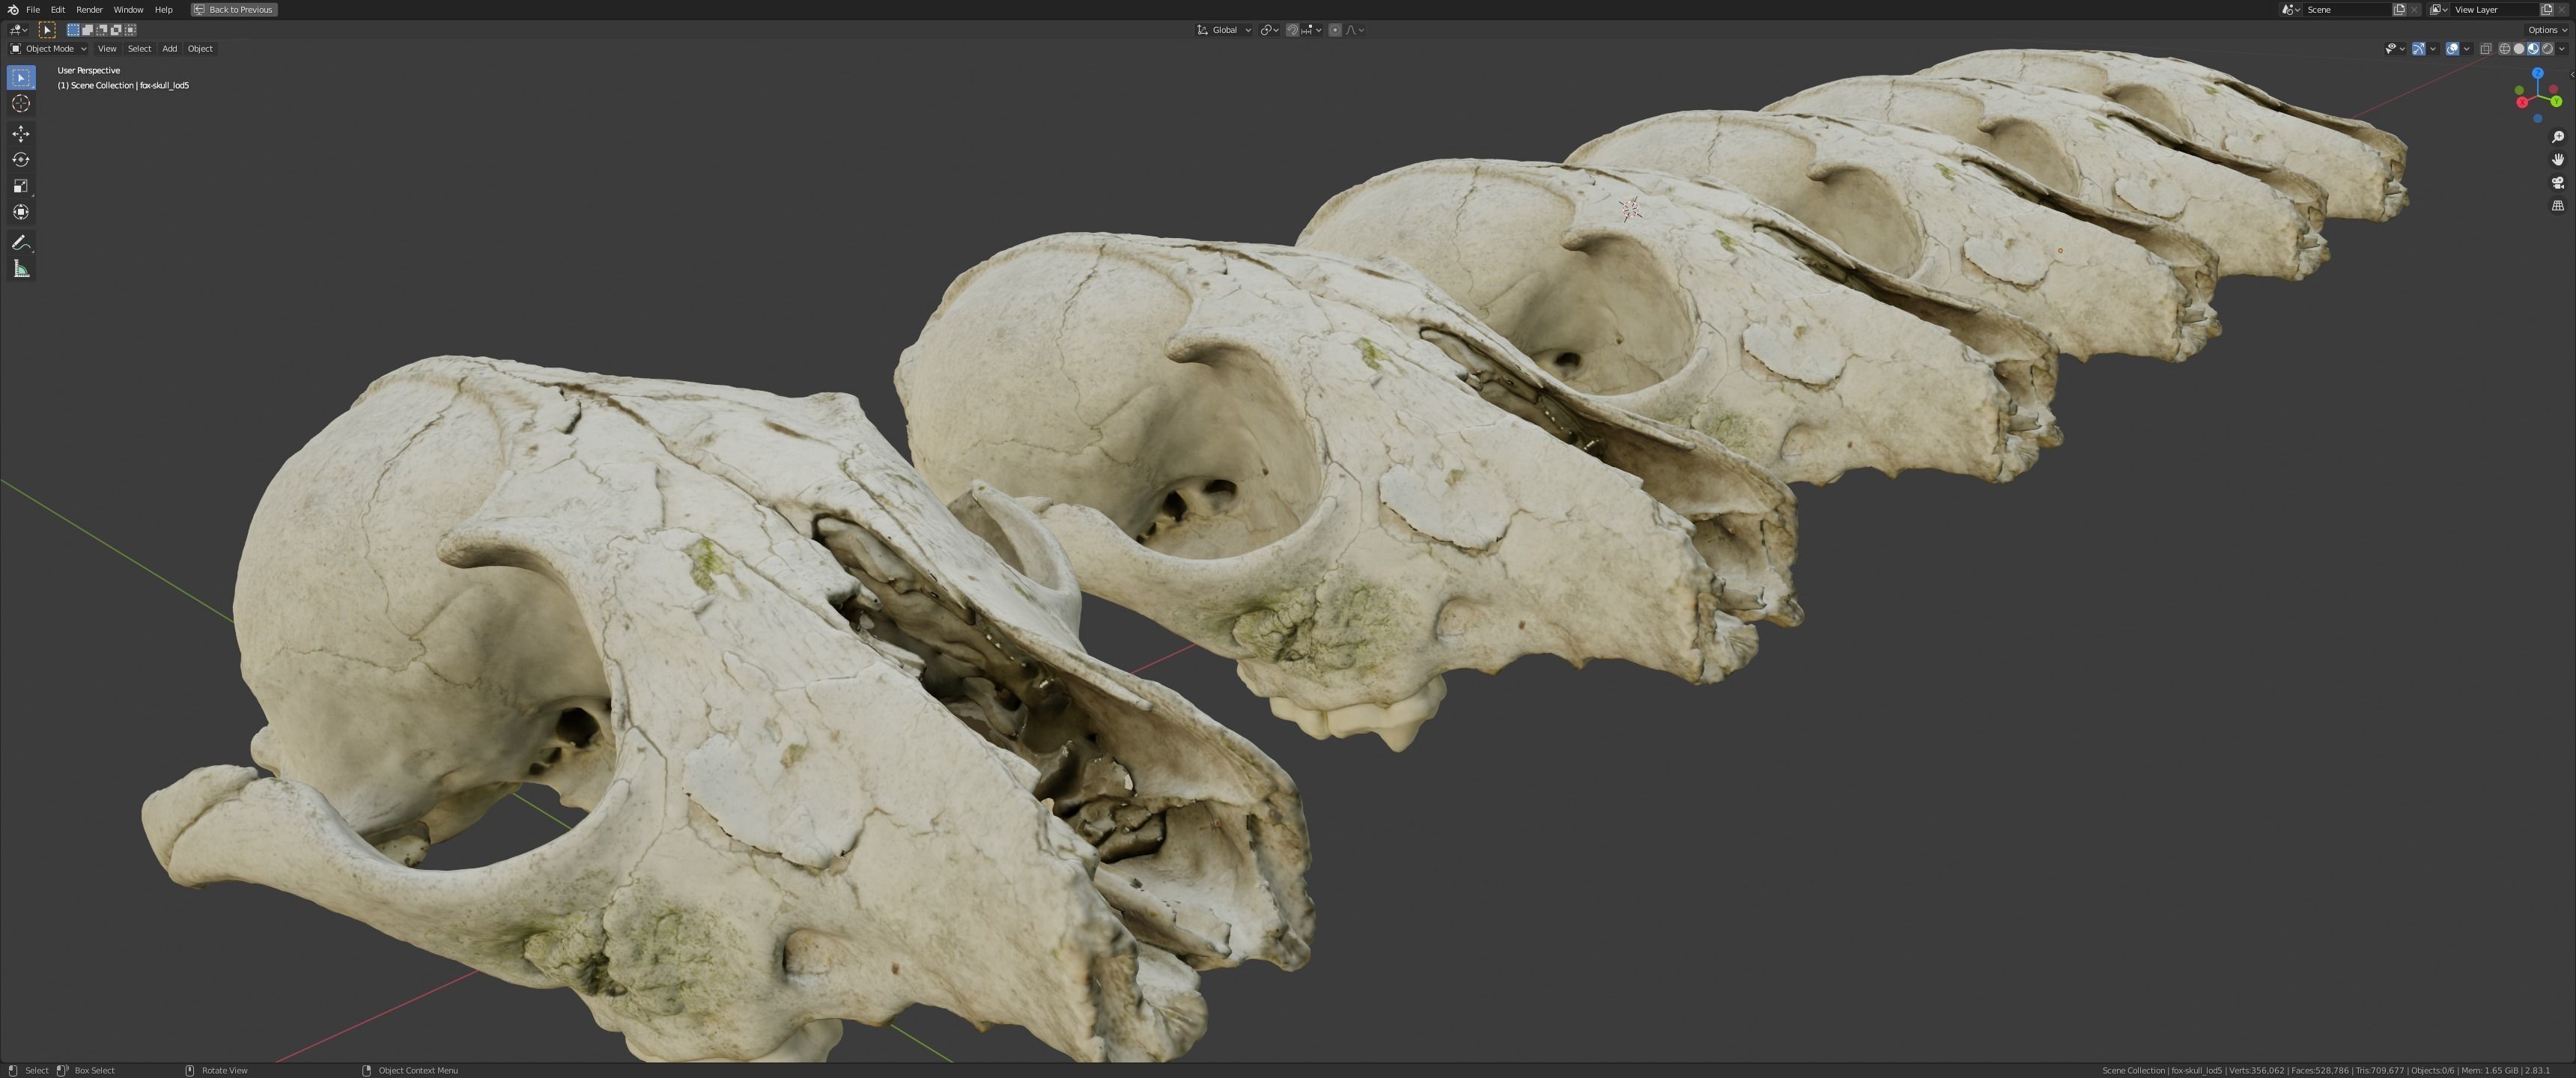
Task: Open the gizmo options dropdown arrow
Action: pos(2433,49)
